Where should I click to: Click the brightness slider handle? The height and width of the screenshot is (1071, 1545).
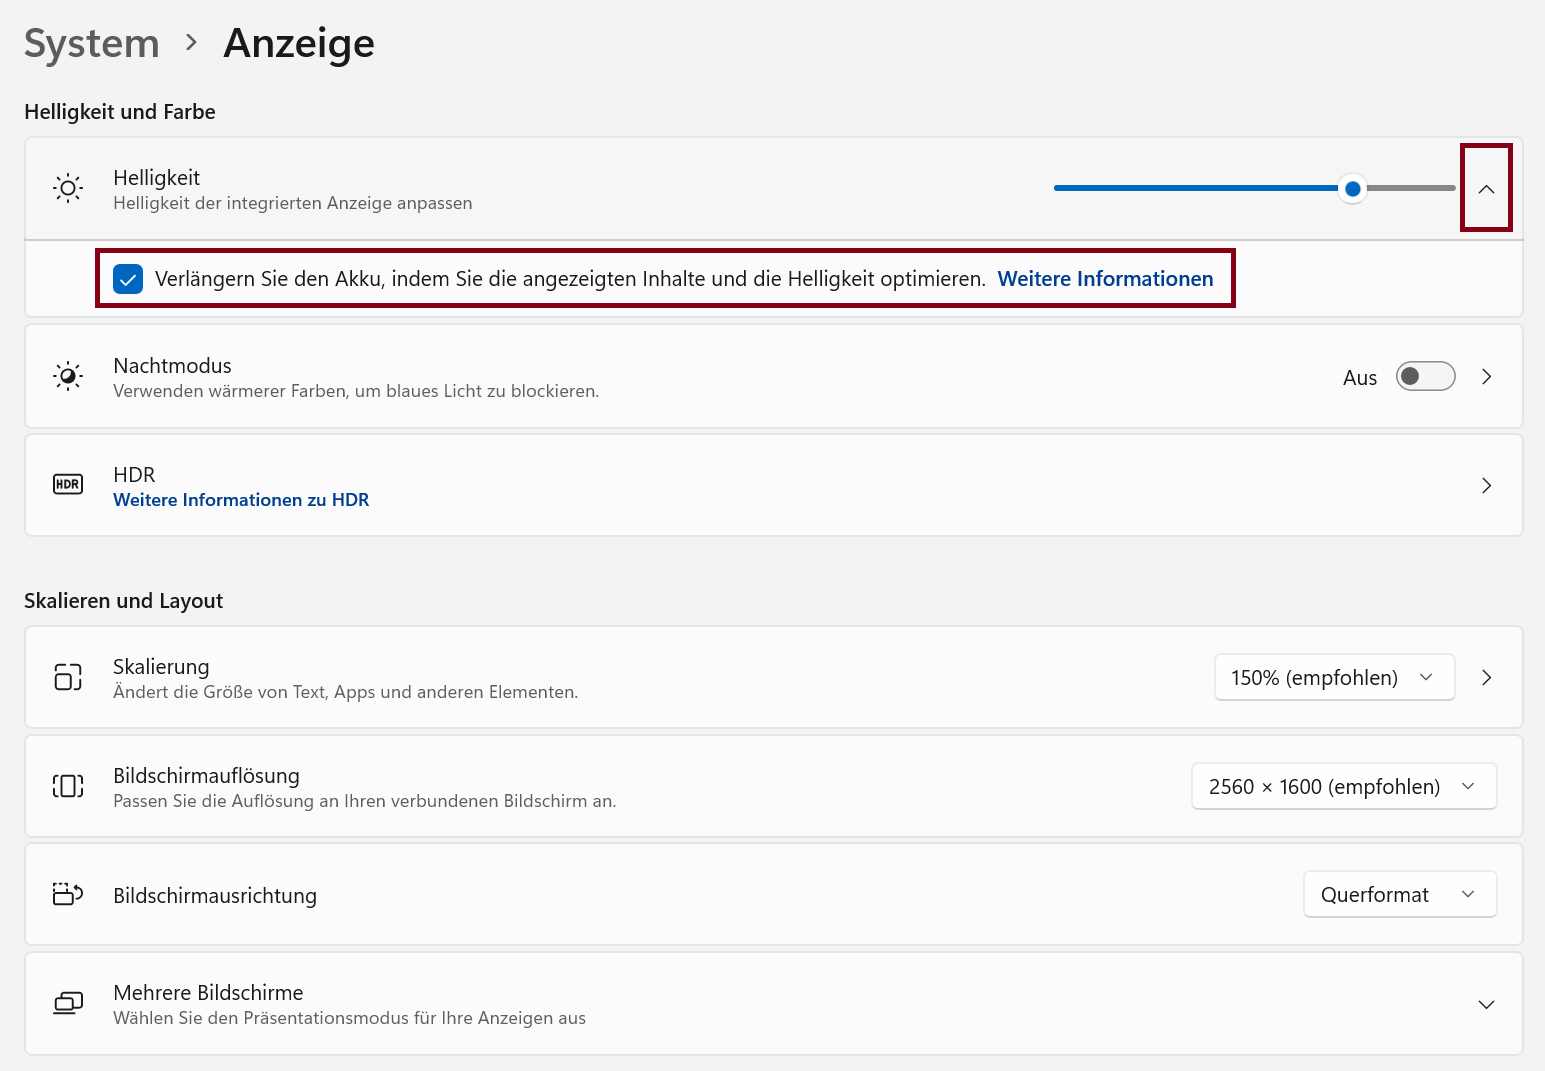(1352, 188)
